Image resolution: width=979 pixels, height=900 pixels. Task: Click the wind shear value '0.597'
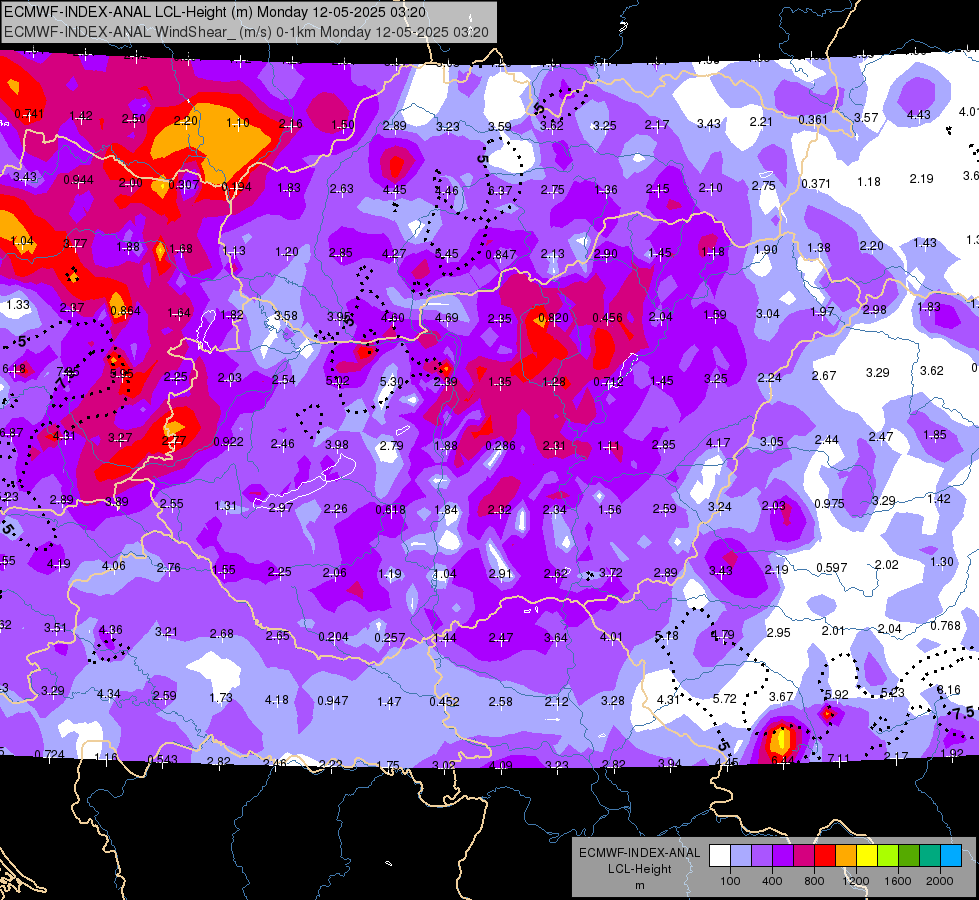832,568
